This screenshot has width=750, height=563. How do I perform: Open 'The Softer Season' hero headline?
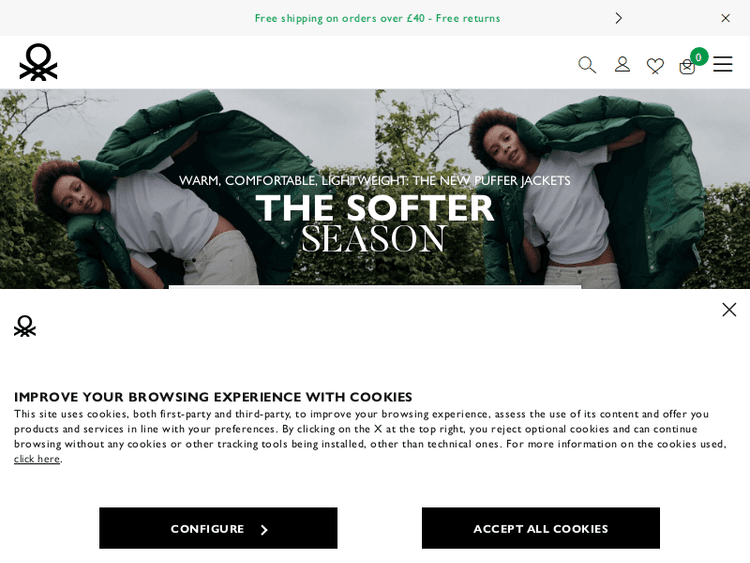[375, 222]
